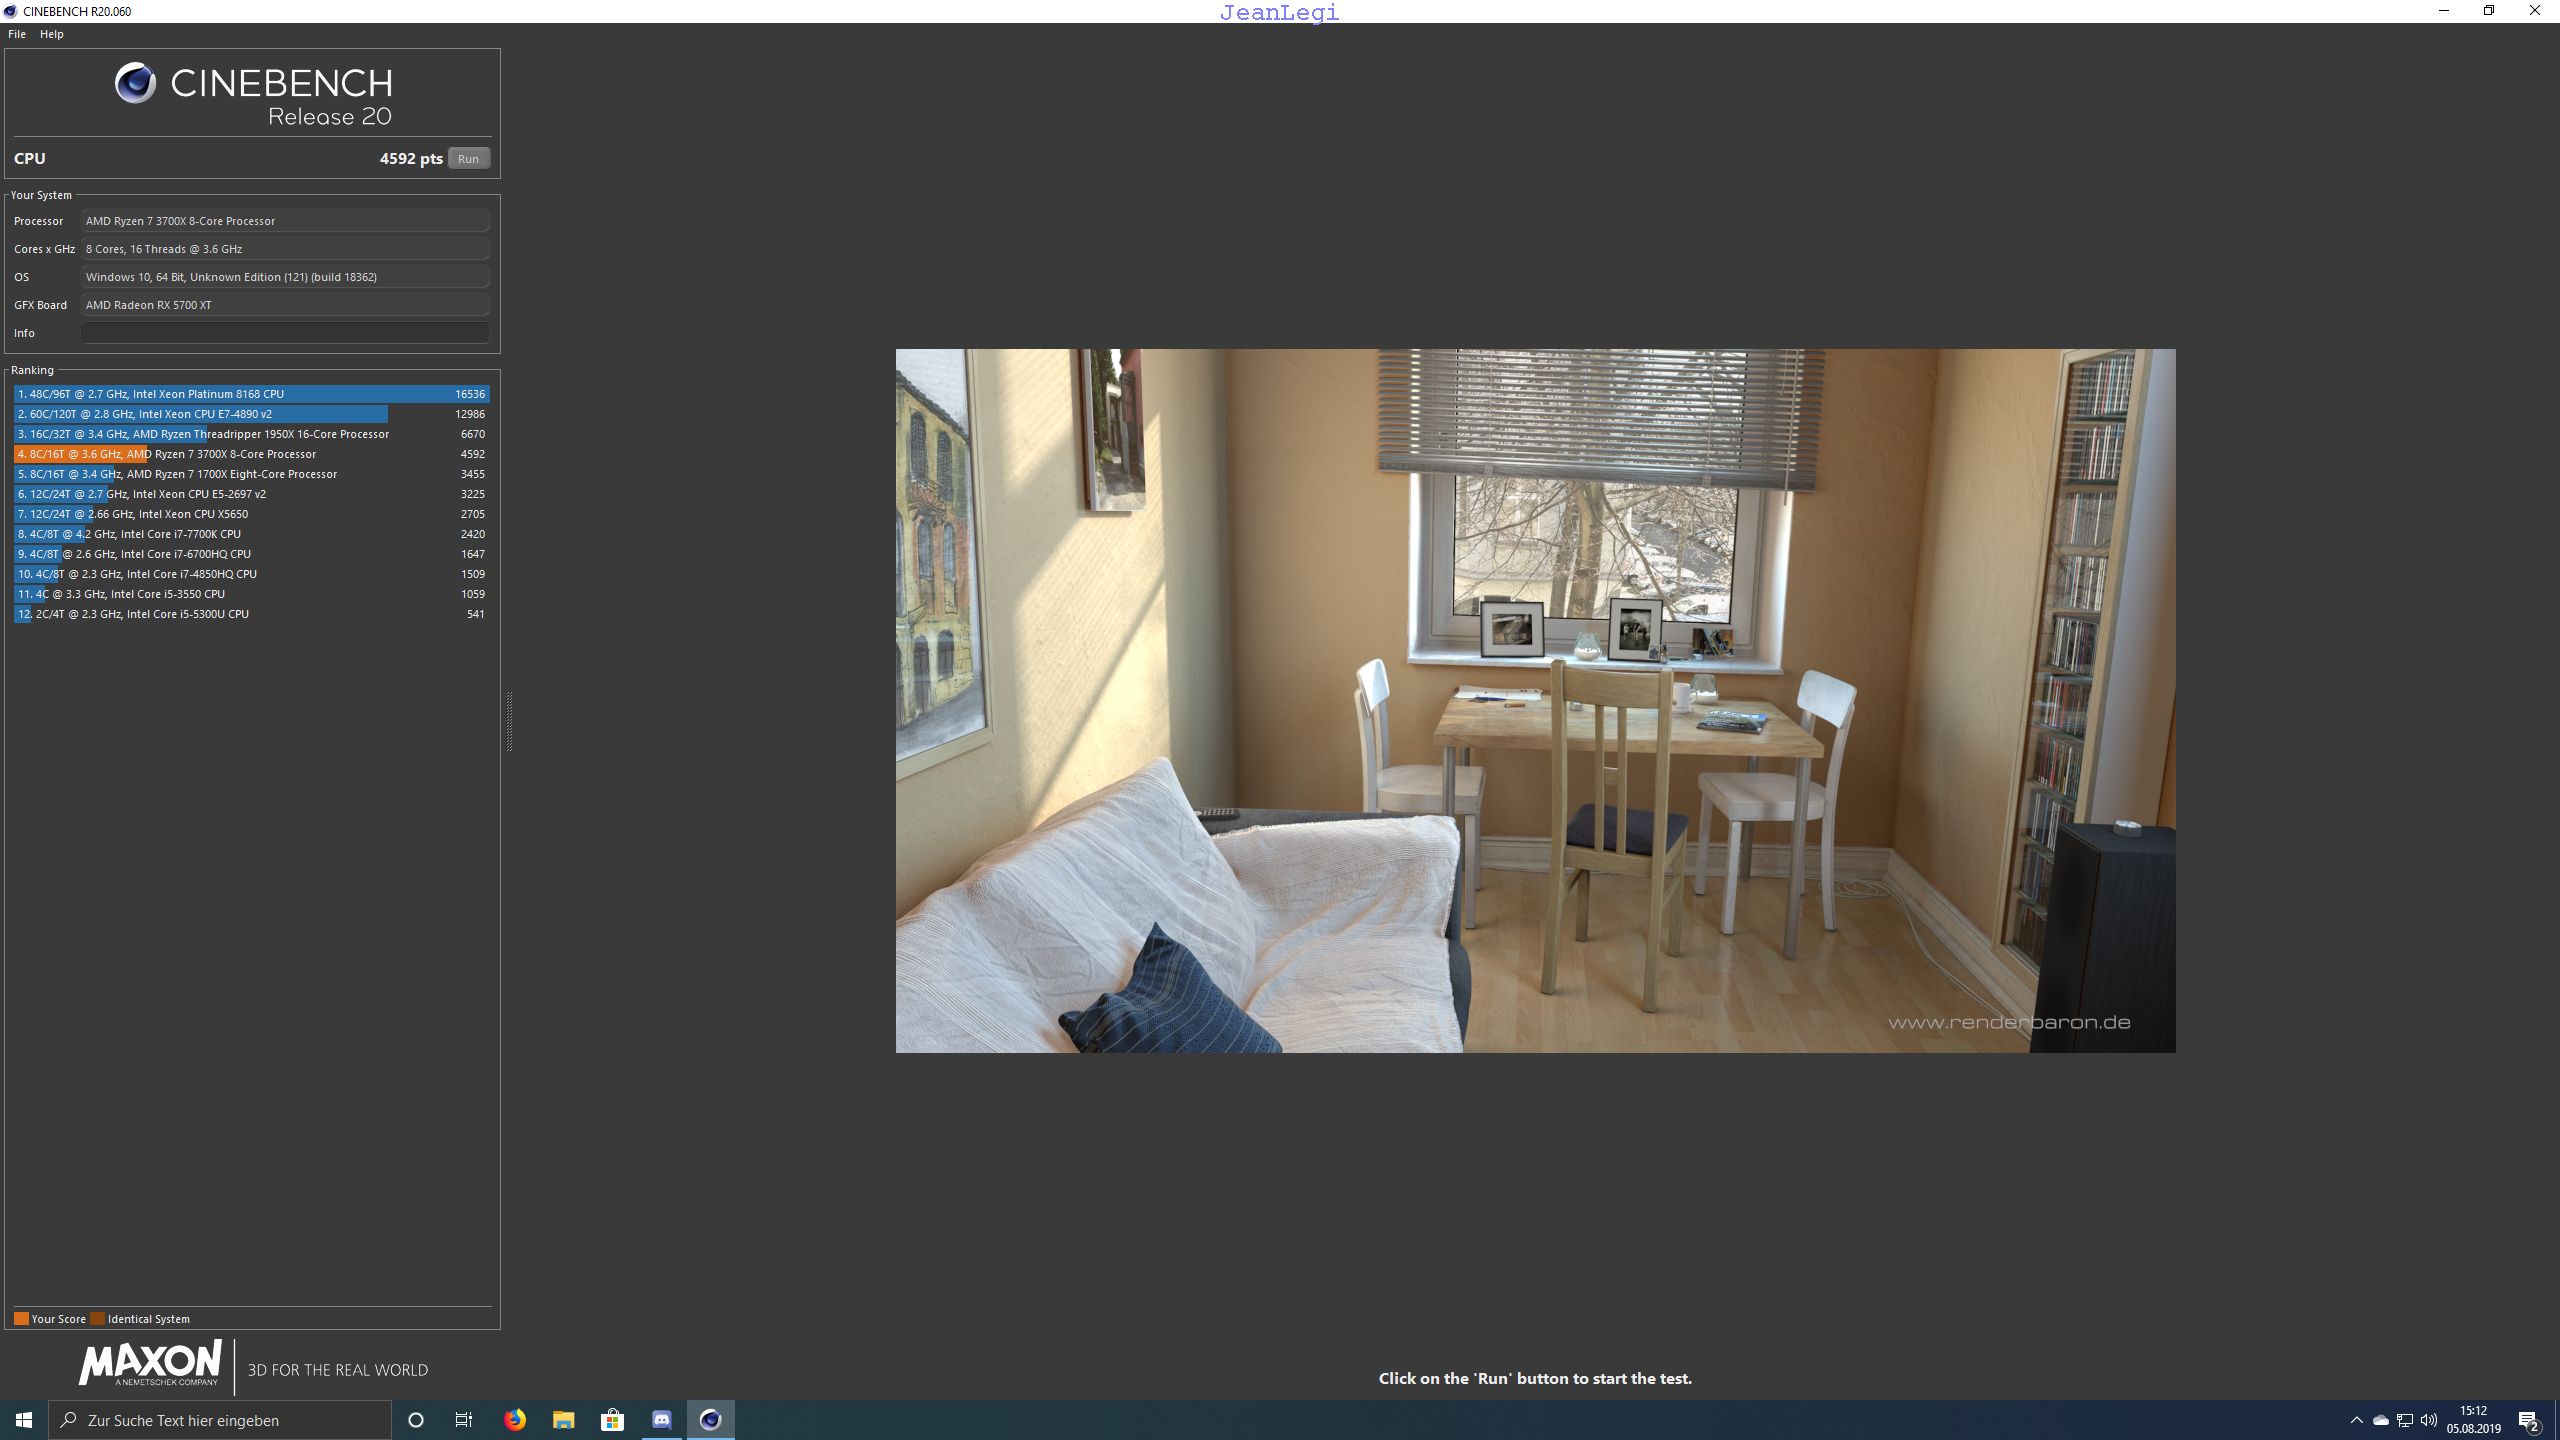Click the Firefox browser taskbar icon
The image size is (2560, 1440).
(513, 1419)
